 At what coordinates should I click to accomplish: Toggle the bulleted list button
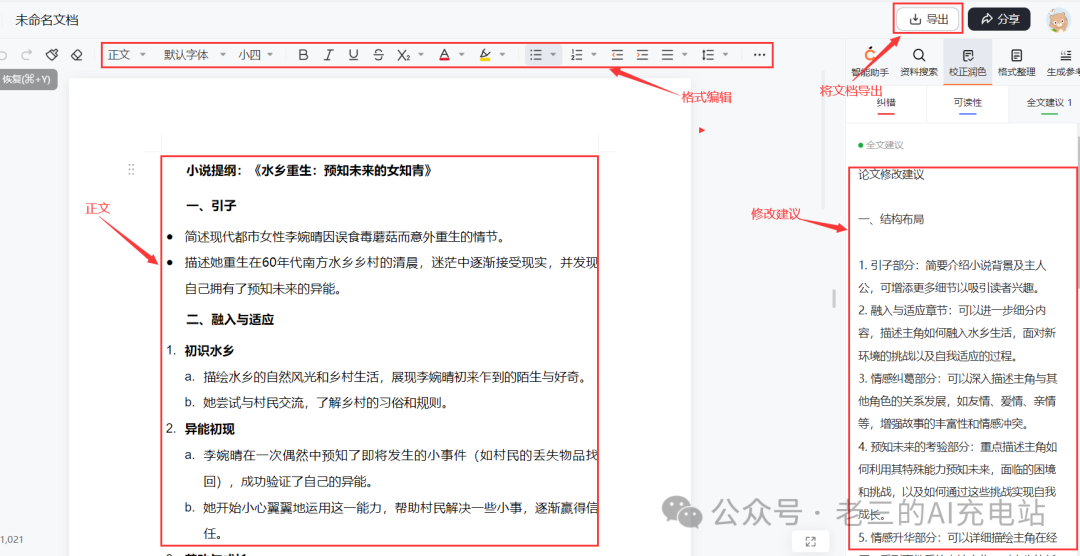[x=536, y=55]
